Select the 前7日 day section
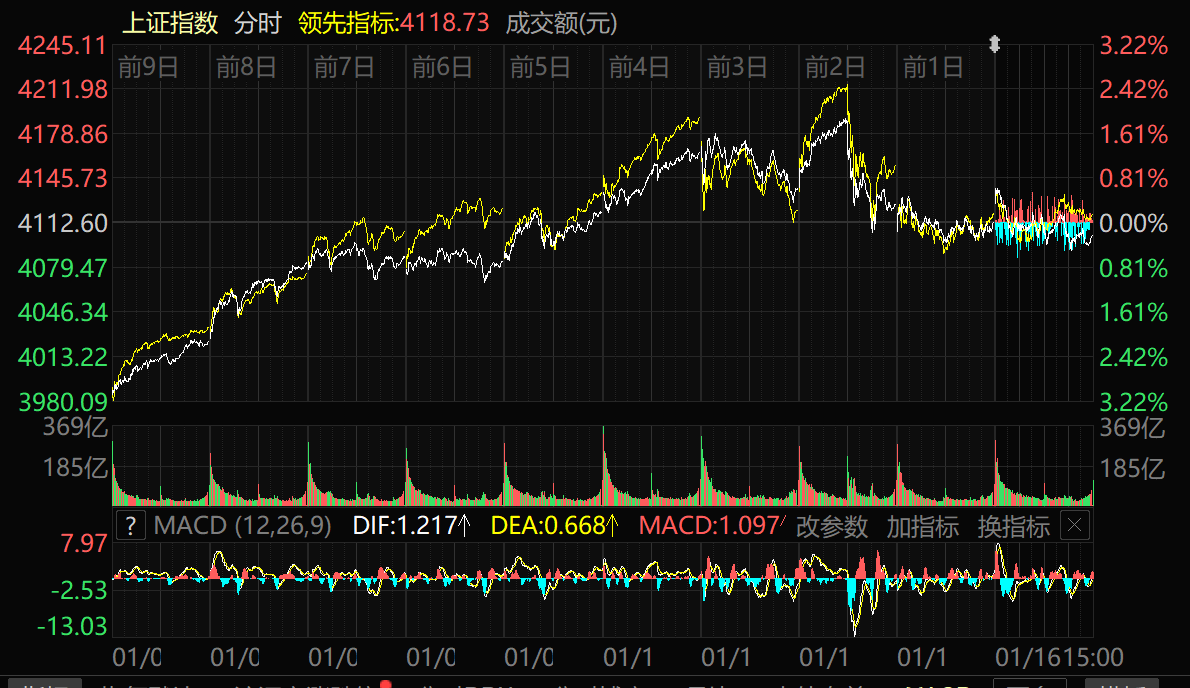 point(344,68)
